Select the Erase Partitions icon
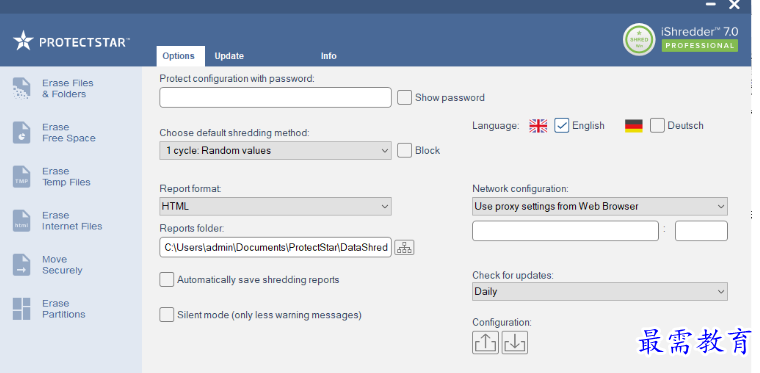This screenshot has width=760, height=373. [21, 309]
